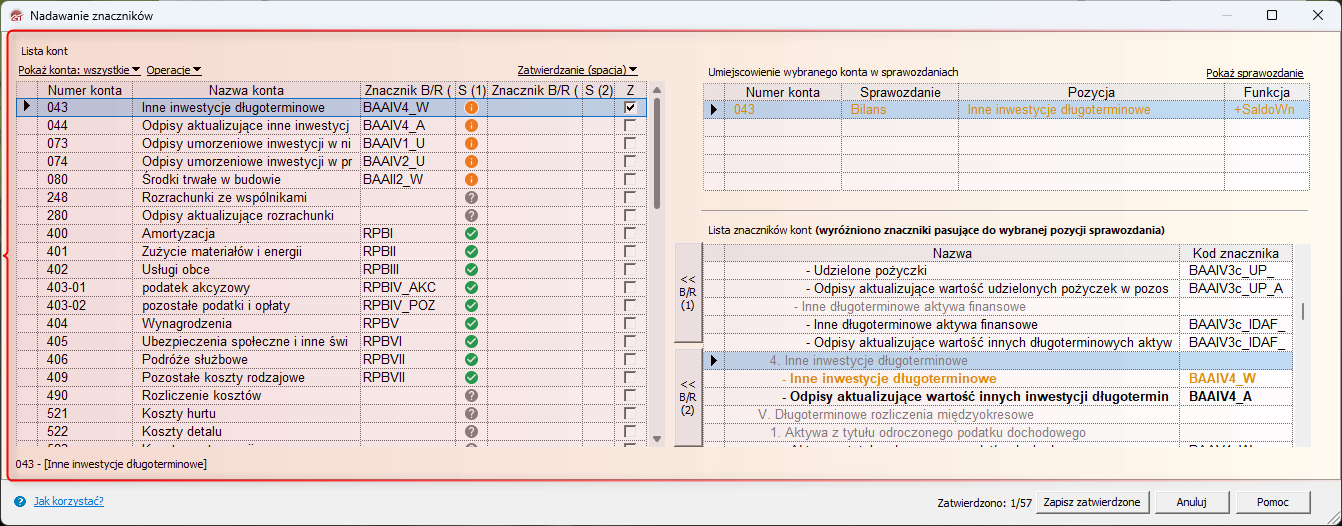The image size is (1342, 526).
Task: Click gray question icon for Rozliczenie kosztów
Action: tap(471, 395)
